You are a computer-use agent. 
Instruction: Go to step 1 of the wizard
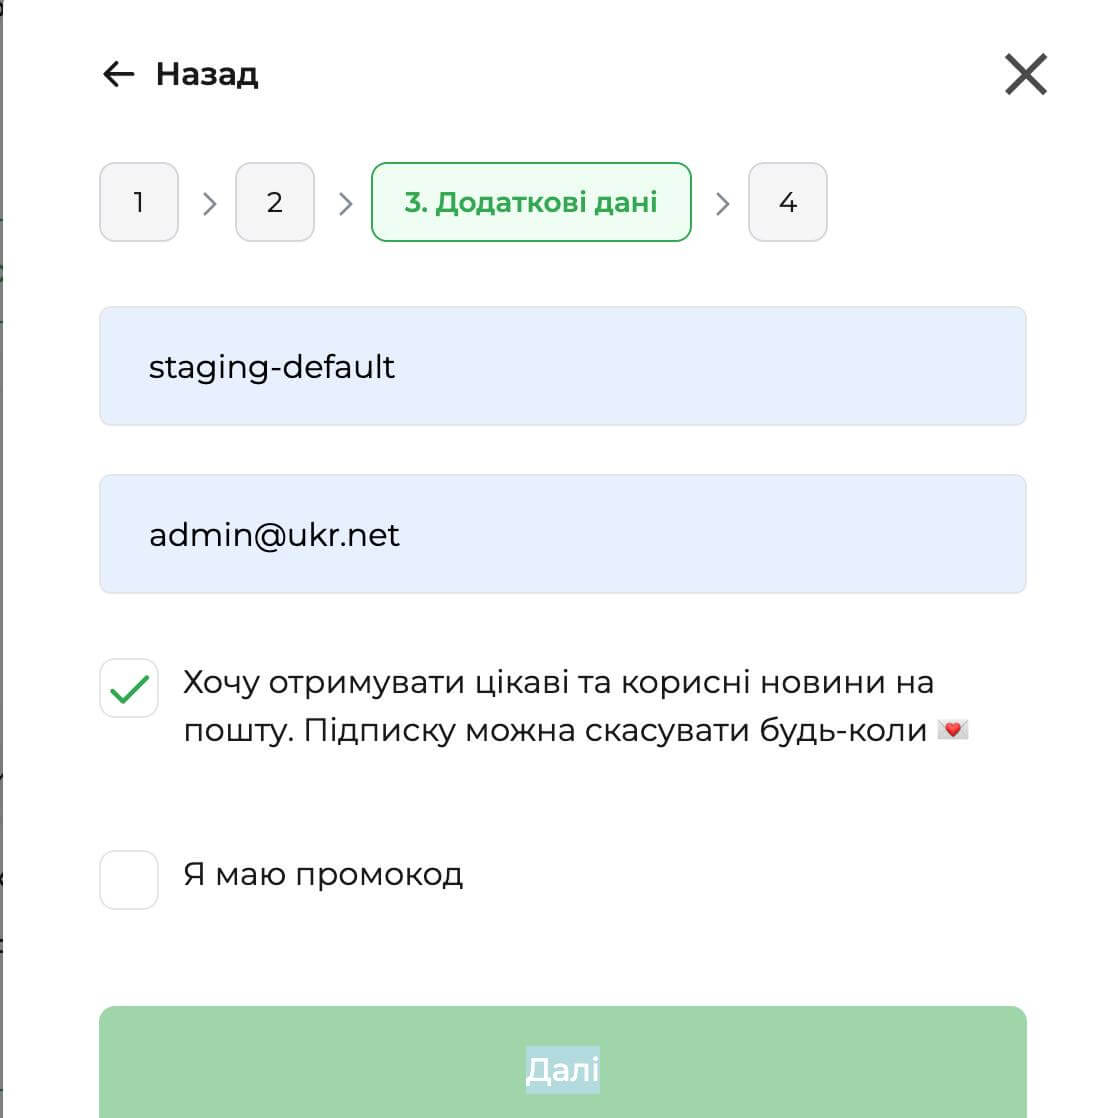point(139,202)
